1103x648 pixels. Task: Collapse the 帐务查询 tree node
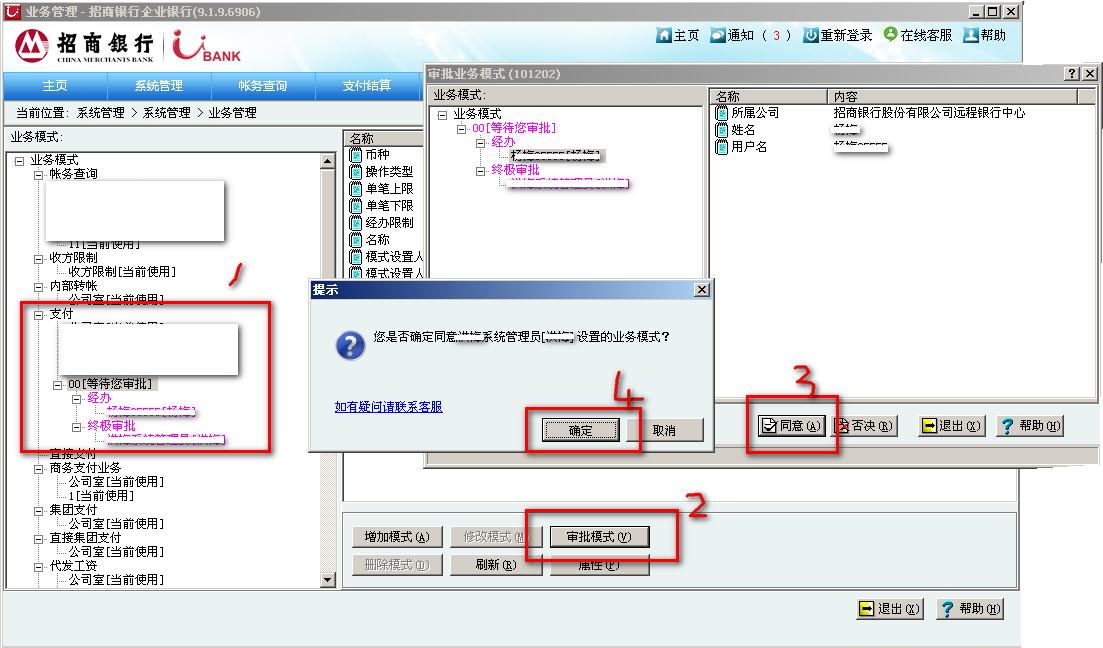tap(39, 174)
